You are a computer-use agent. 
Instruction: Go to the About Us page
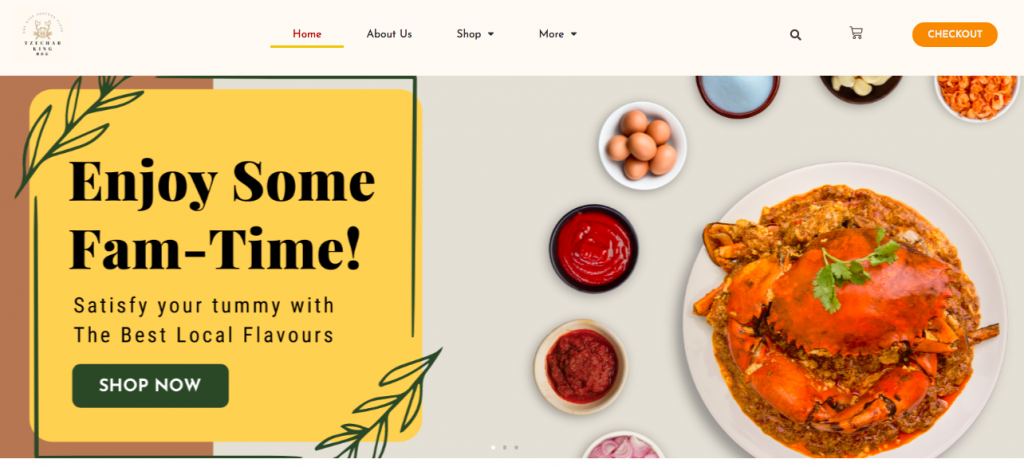pyautogui.click(x=389, y=34)
